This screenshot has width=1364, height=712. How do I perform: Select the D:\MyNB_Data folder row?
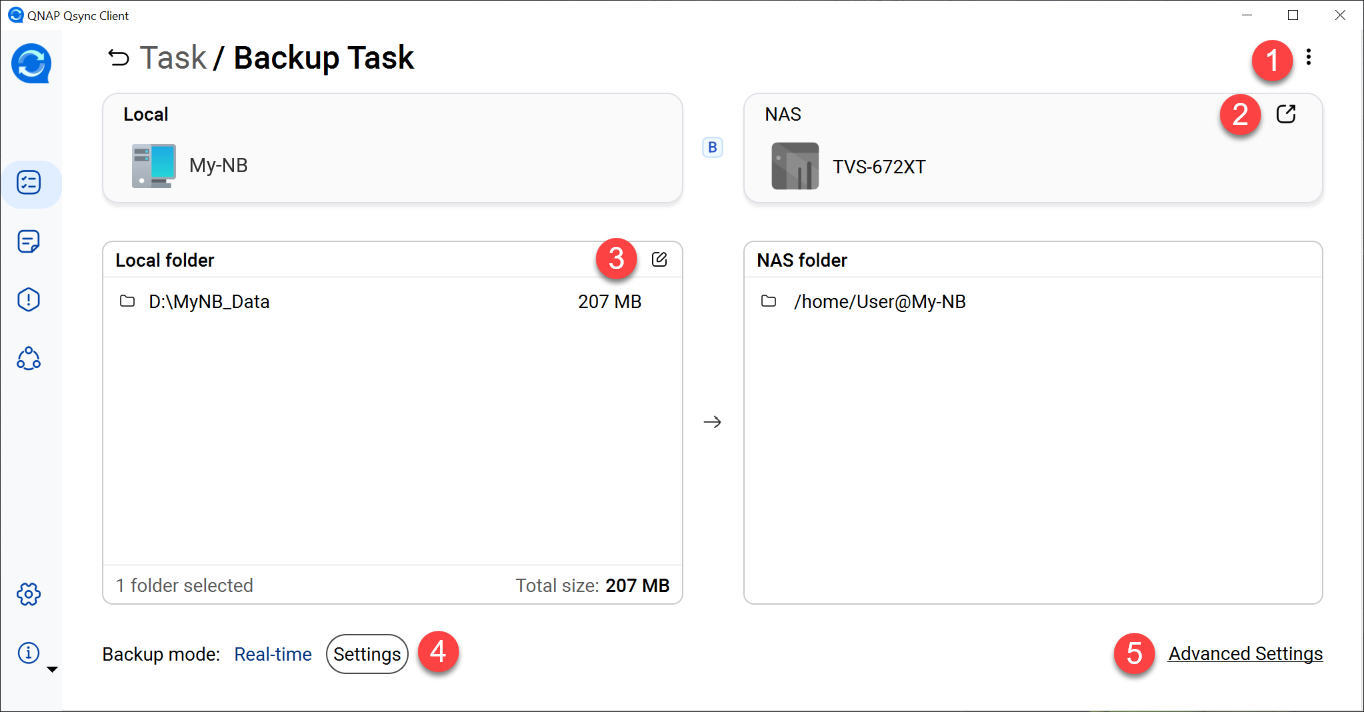209,302
